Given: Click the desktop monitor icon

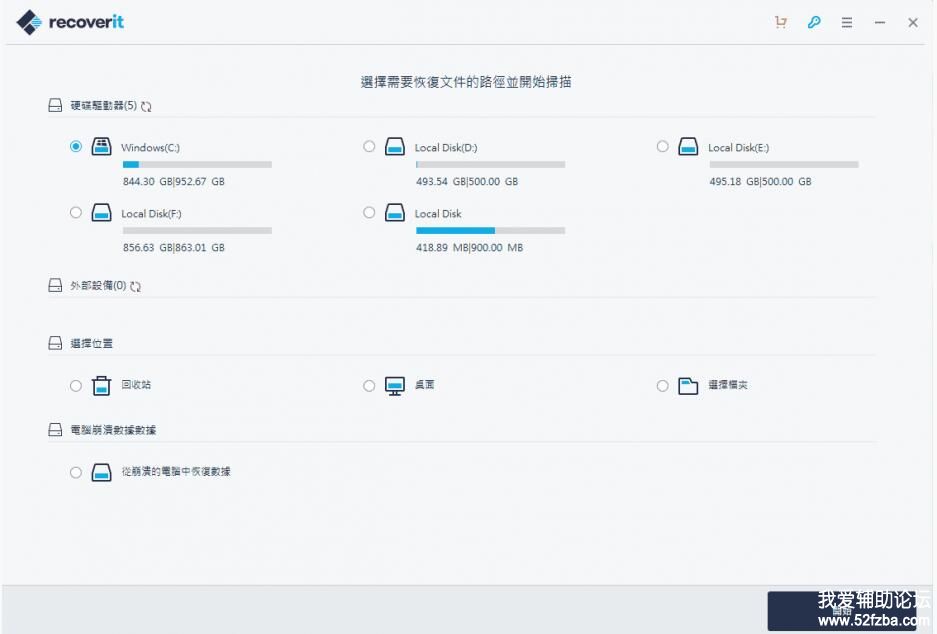Looking at the screenshot, I should pyautogui.click(x=395, y=386).
